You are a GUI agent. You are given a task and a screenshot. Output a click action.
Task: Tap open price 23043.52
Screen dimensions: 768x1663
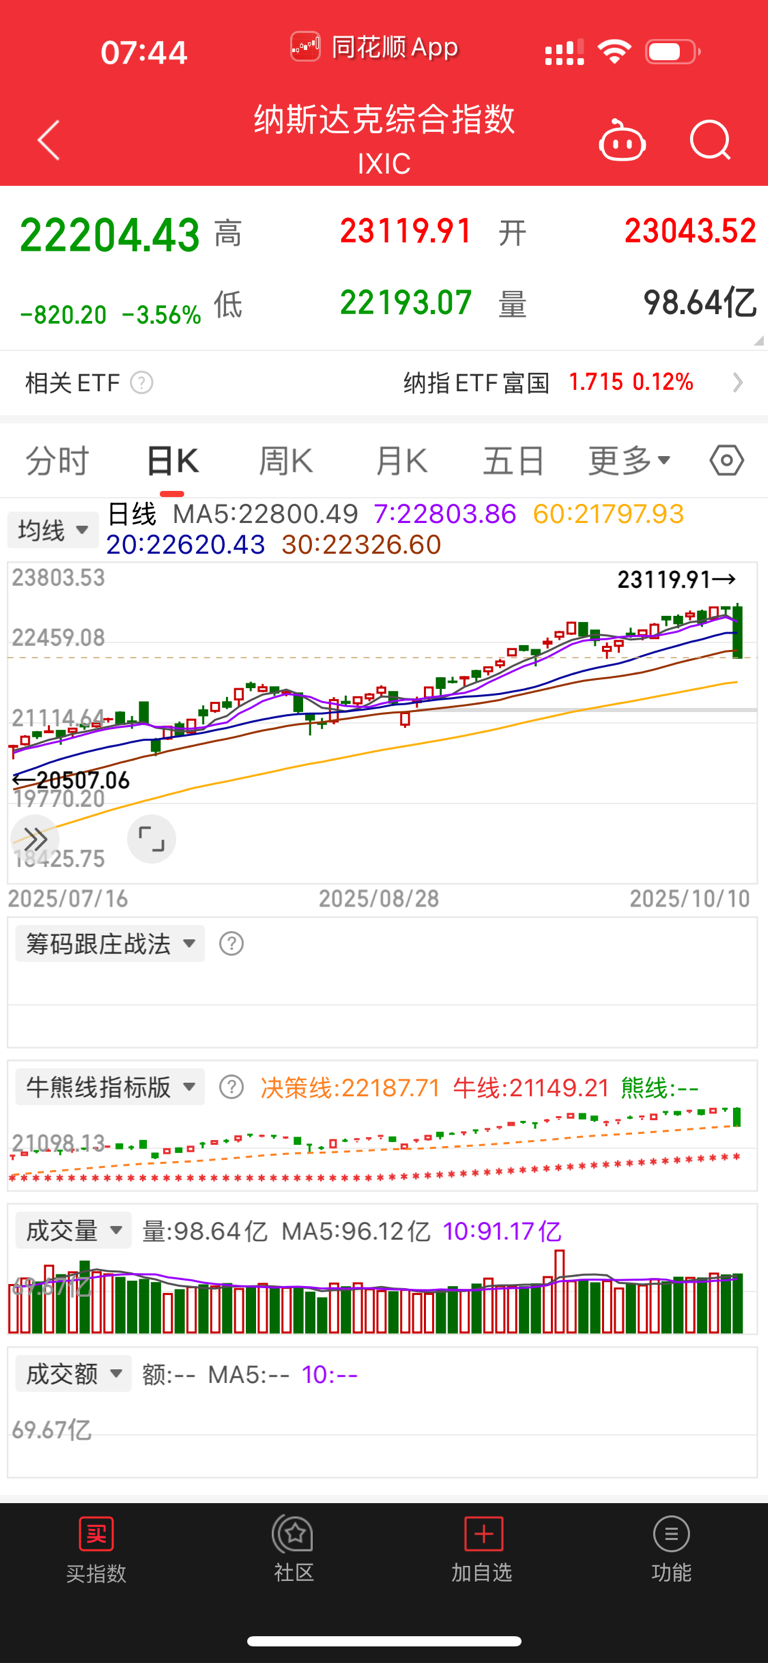click(x=690, y=232)
